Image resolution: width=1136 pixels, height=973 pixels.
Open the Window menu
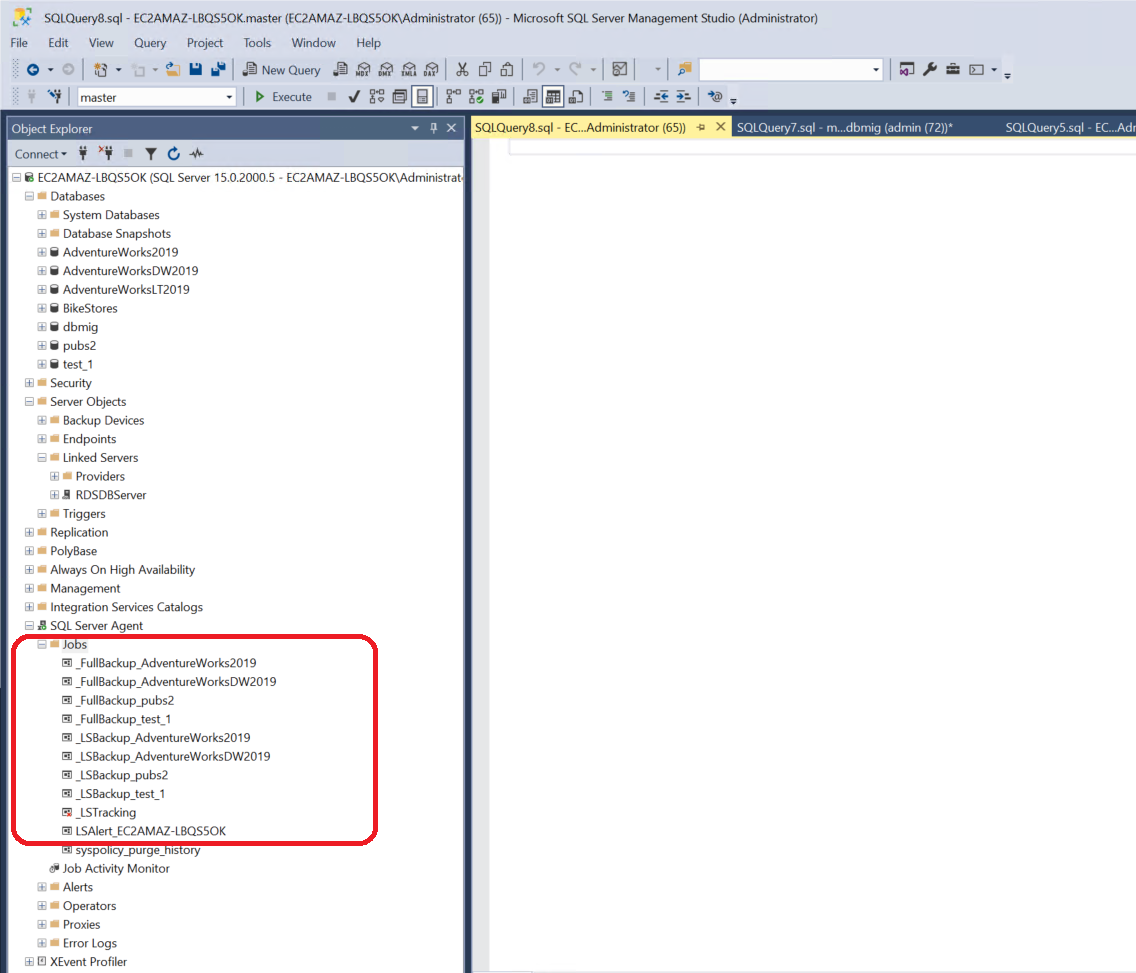point(313,43)
